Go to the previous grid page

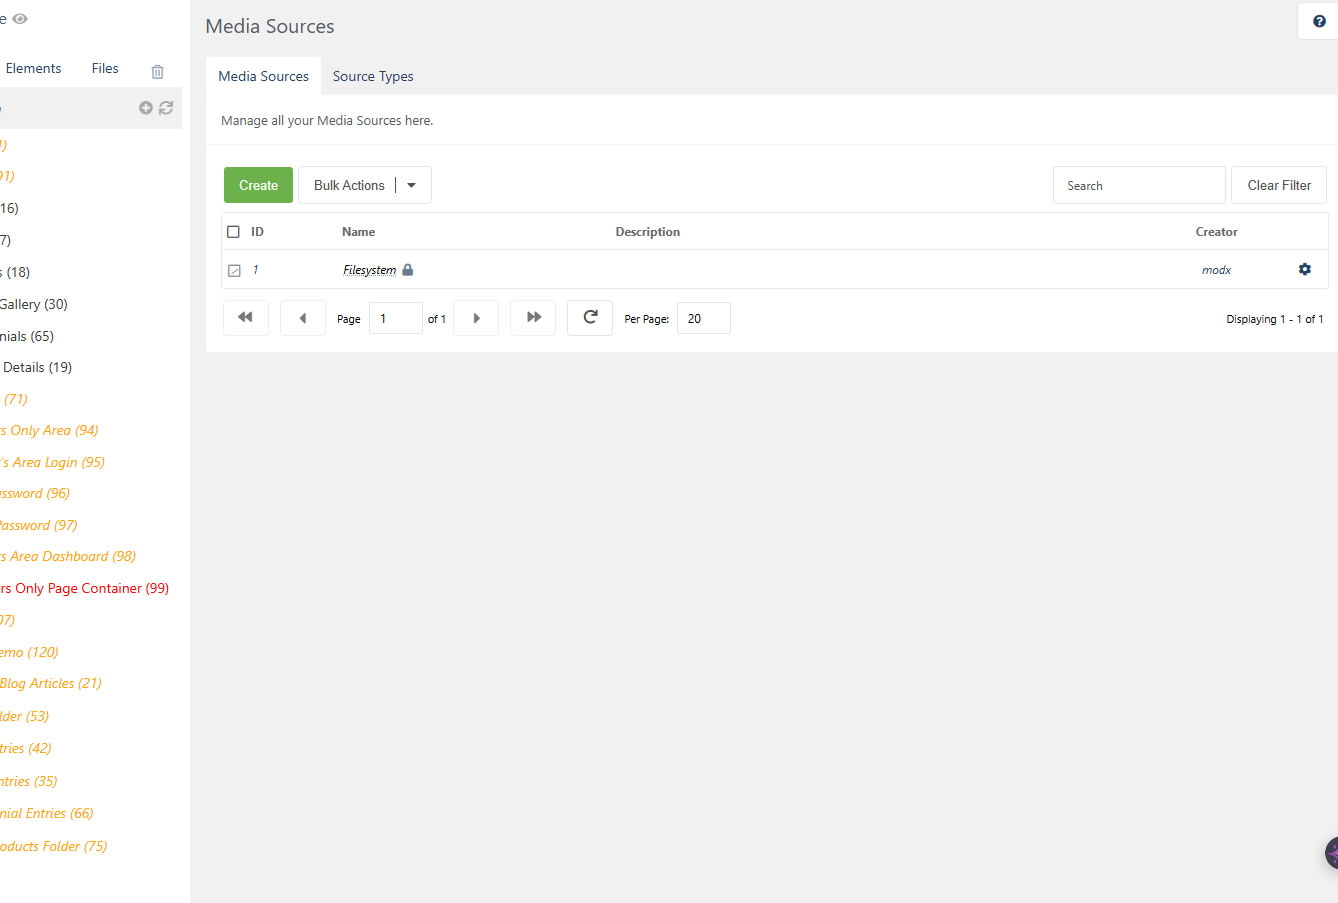tap(302, 318)
